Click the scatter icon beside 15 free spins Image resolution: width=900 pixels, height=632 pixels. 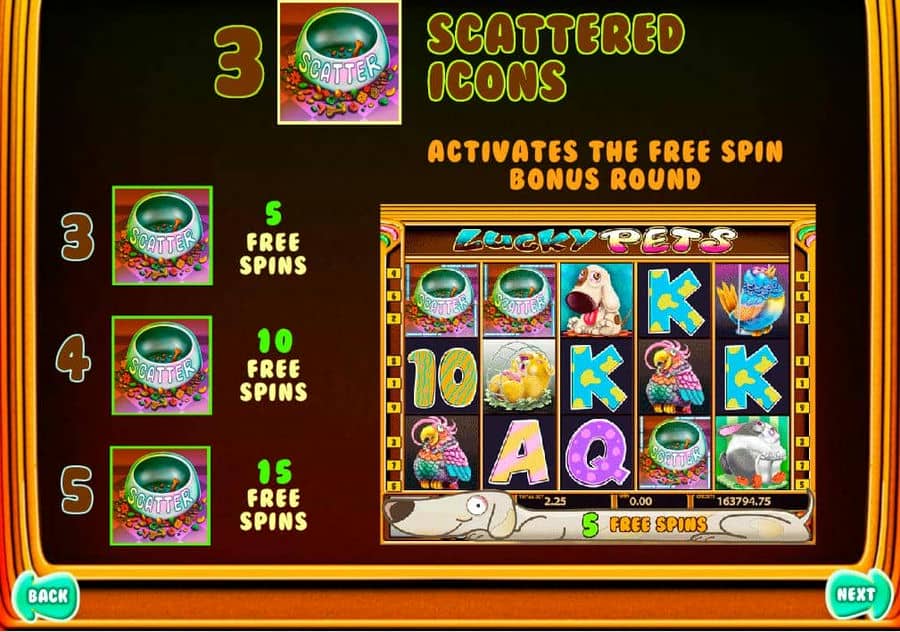[161, 495]
